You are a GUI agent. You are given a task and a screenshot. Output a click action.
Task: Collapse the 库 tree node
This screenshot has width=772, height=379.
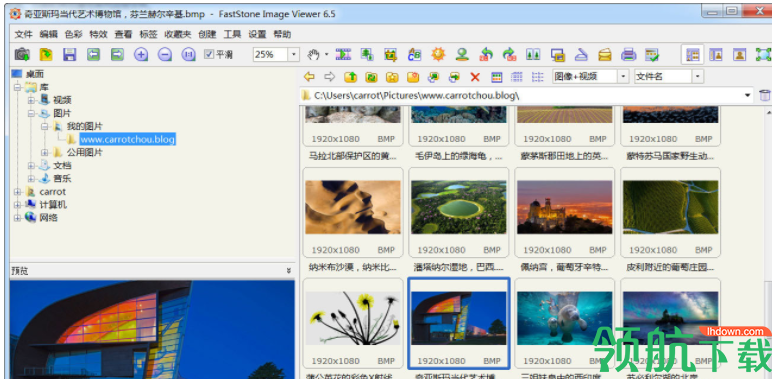point(18,88)
